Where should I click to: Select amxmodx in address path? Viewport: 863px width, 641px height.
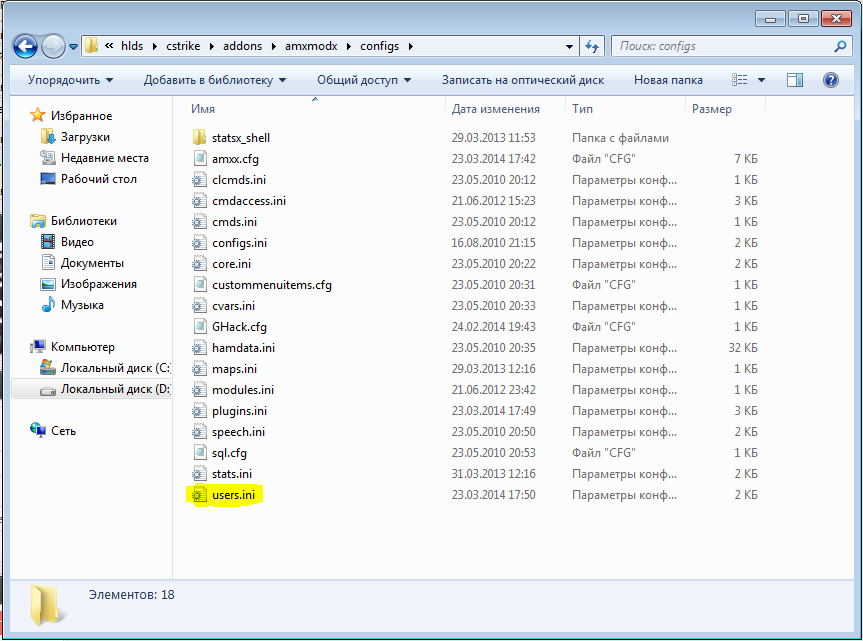[311, 46]
